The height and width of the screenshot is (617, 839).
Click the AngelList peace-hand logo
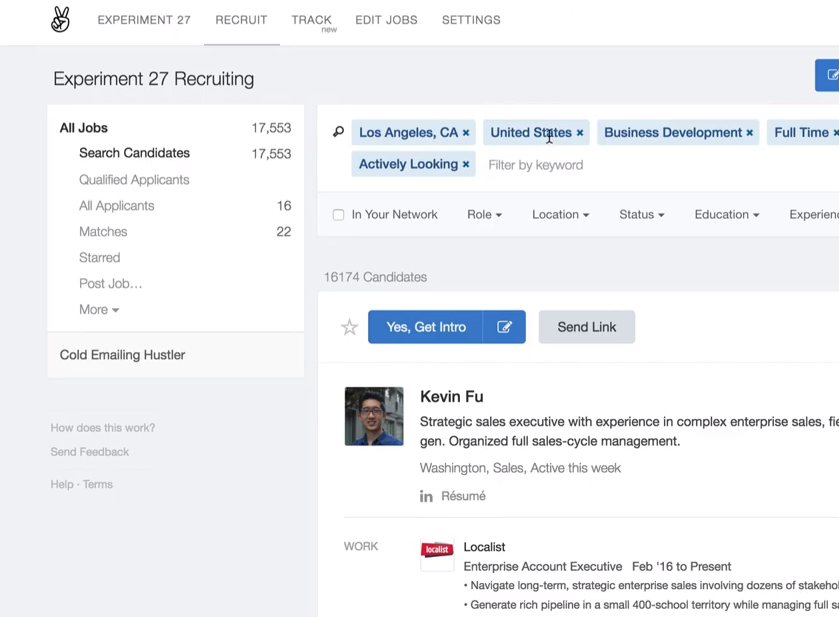pyautogui.click(x=61, y=20)
